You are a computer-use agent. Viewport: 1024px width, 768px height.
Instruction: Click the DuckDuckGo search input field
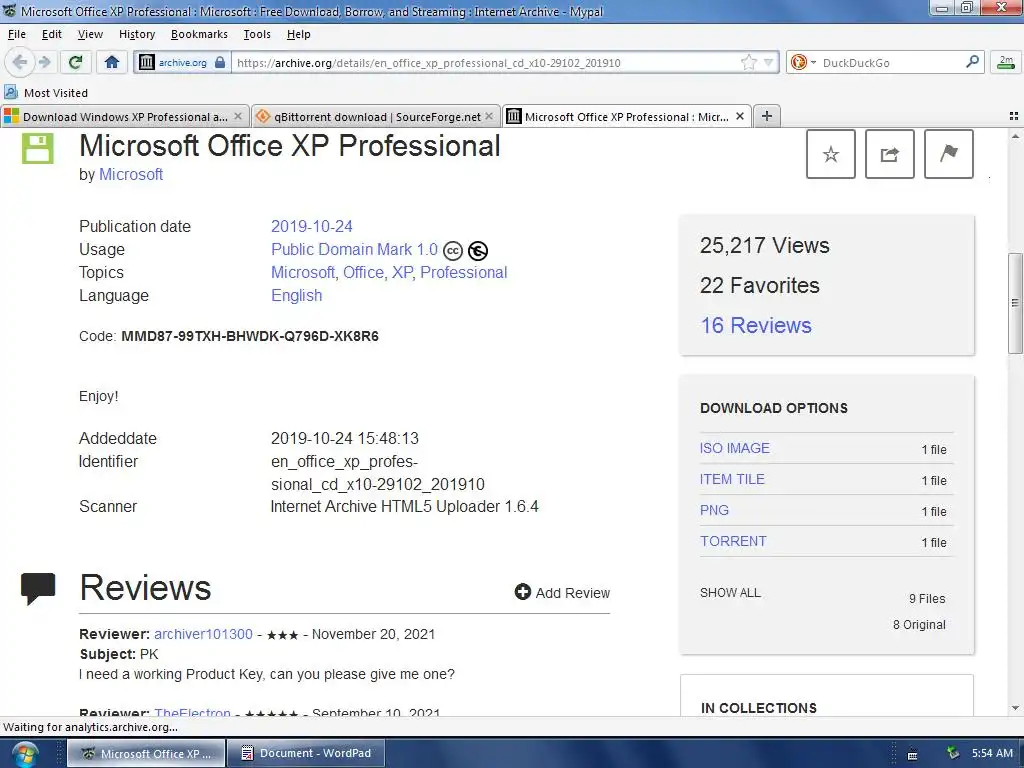click(x=891, y=63)
